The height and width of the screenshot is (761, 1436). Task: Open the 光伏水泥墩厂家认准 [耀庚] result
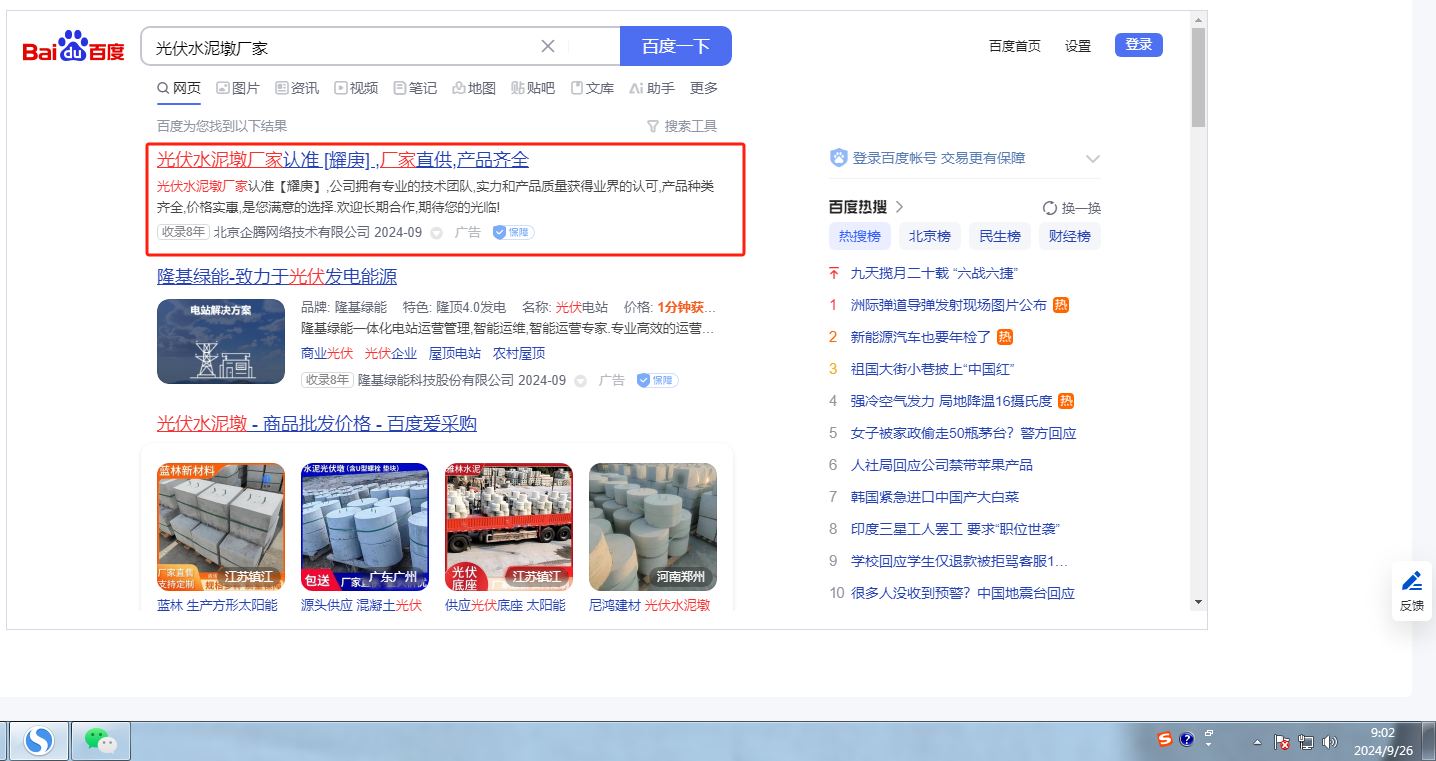343,160
